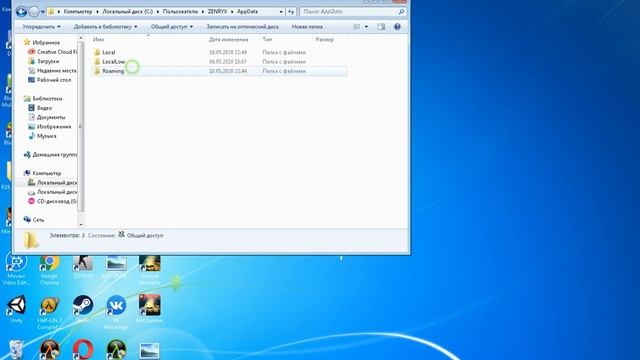Click Записать на оптический диск
Viewport: 640px width, 360px height.
tap(242, 27)
